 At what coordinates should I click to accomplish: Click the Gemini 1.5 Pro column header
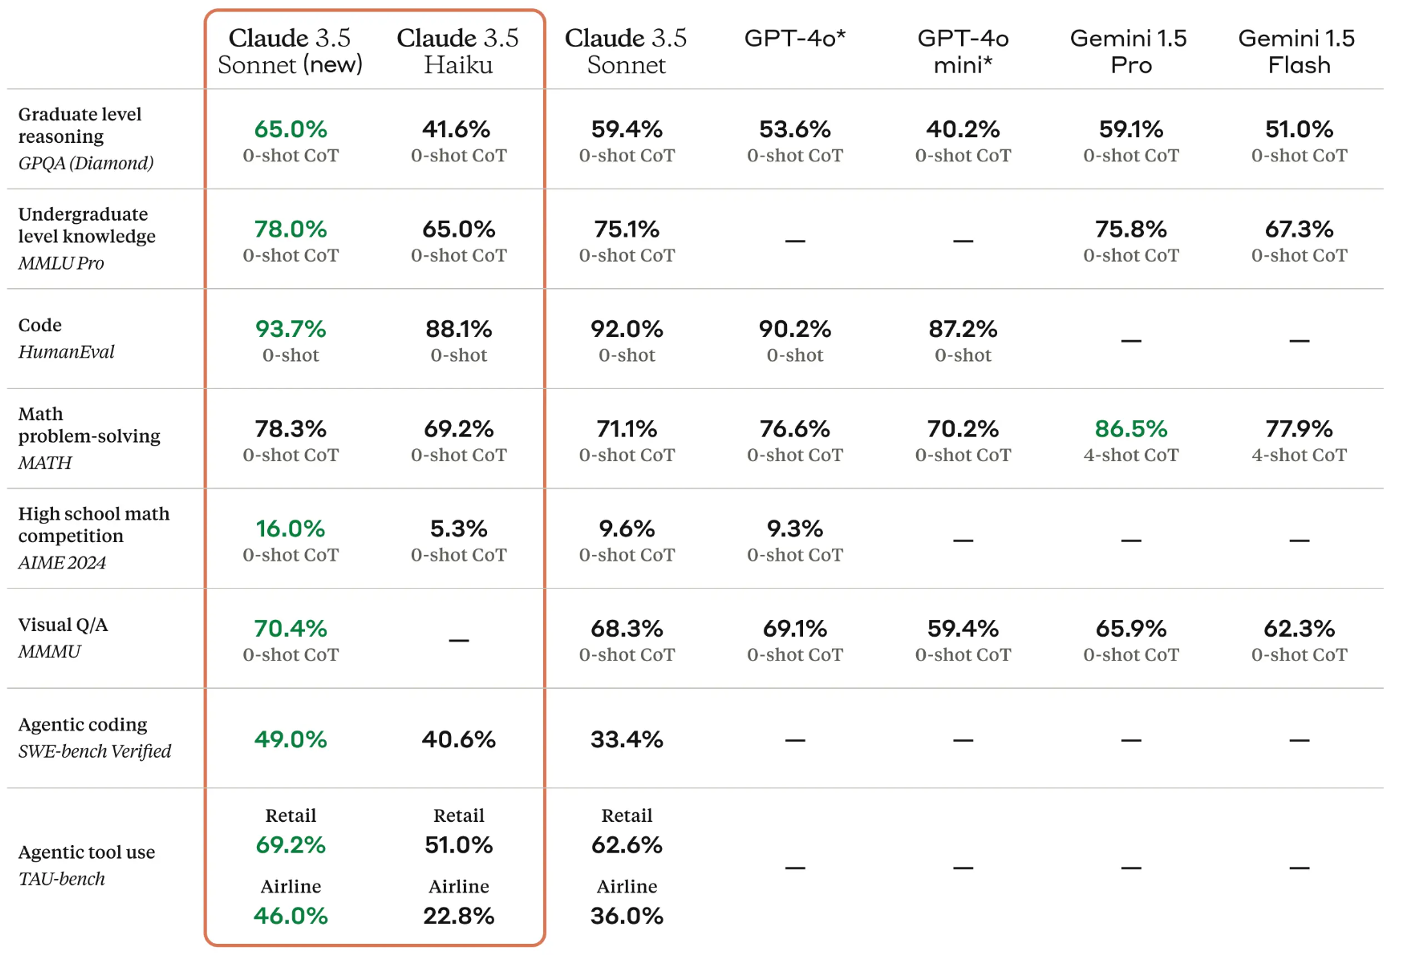point(1130,51)
